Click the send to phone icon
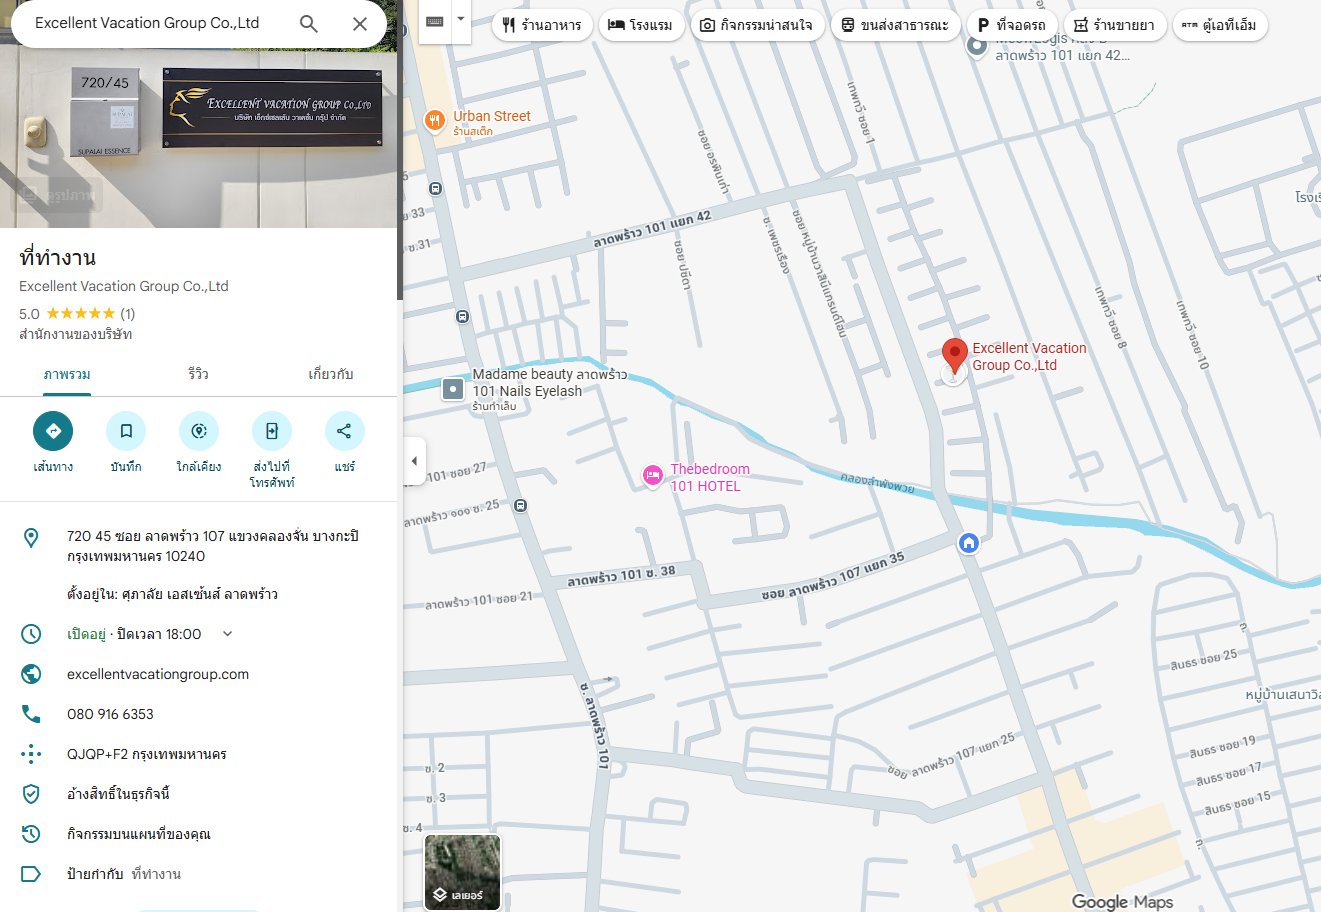The width and height of the screenshot is (1321, 912). [x=272, y=431]
